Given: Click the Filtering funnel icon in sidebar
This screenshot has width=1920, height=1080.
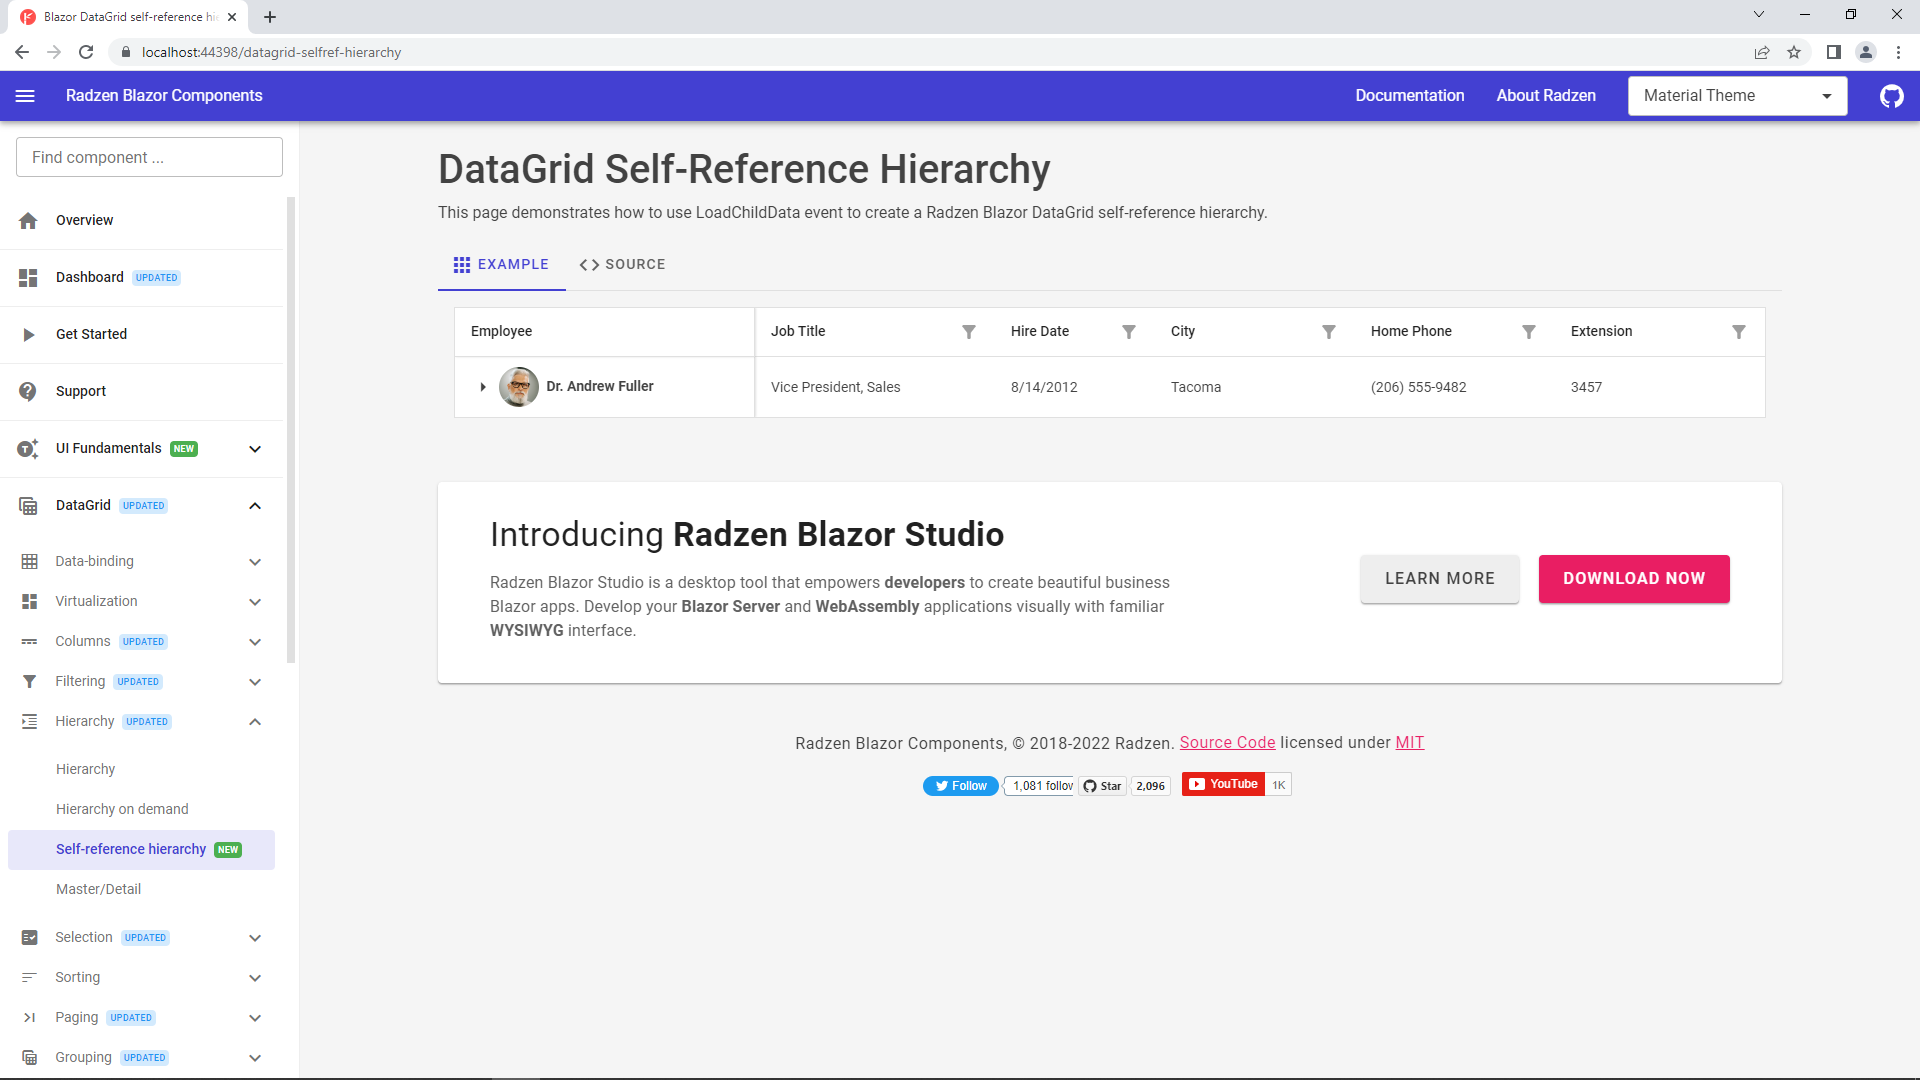Looking at the screenshot, I should point(30,682).
